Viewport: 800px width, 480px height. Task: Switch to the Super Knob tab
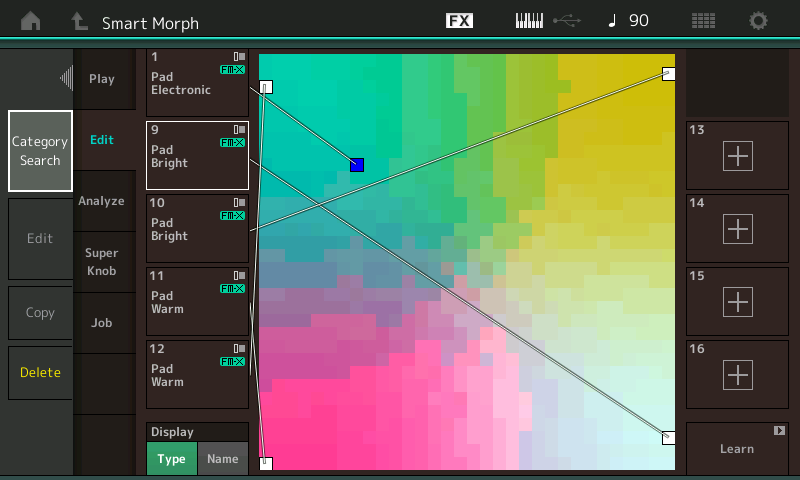102,262
